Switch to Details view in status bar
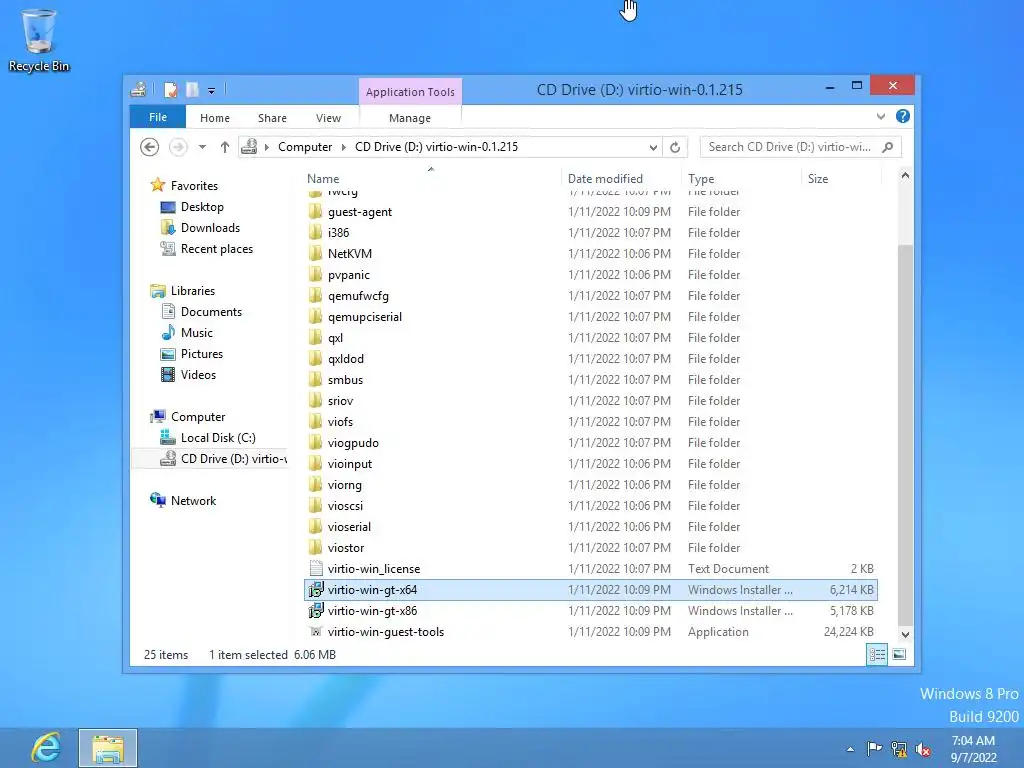 click(877, 654)
